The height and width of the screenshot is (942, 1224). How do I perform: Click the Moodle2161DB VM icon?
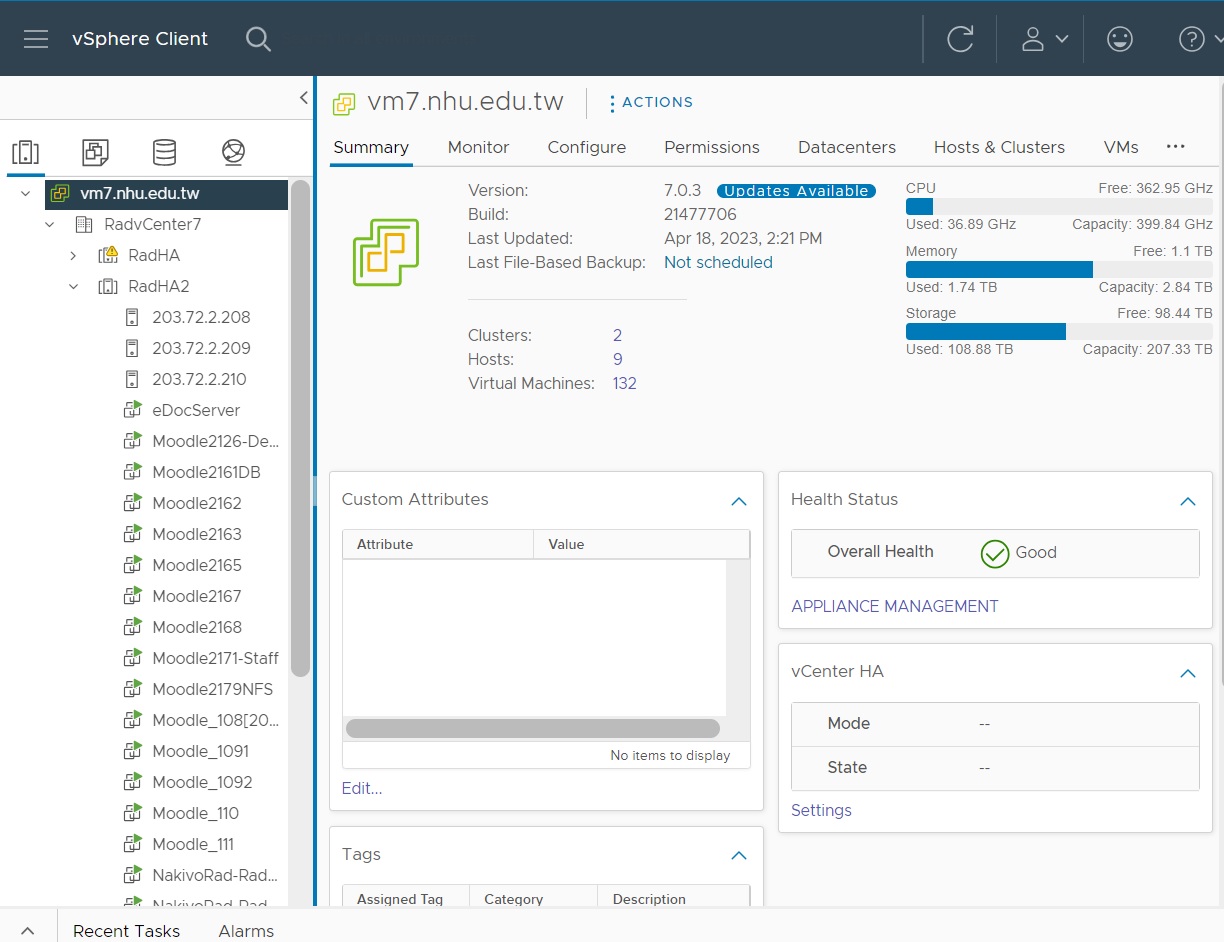pos(132,472)
